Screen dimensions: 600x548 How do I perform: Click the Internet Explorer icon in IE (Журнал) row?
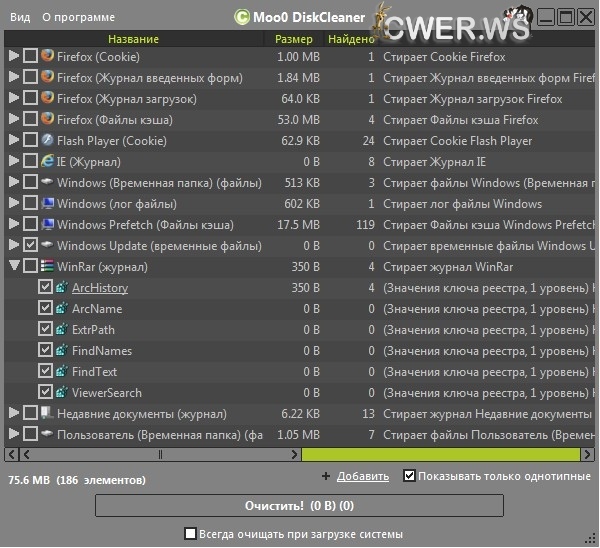pyautogui.click(x=47, y=162)
